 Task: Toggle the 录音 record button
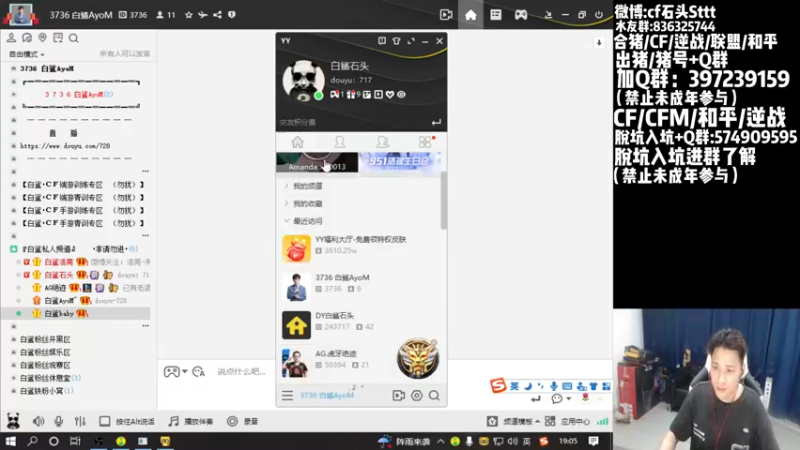243,421
